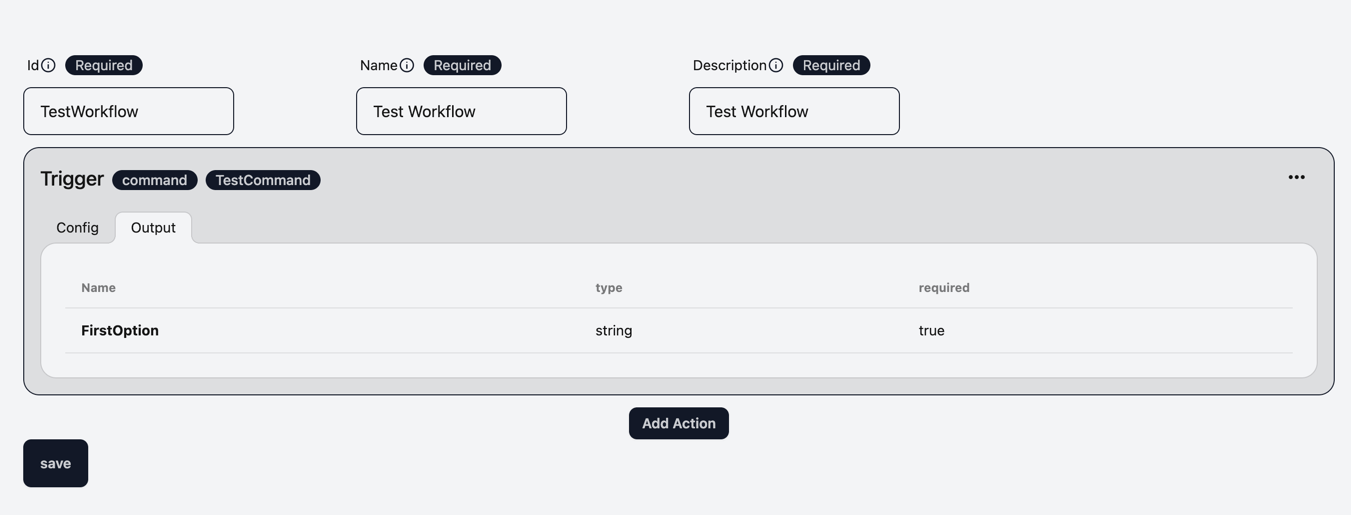
Task: Focus the Description input field
Action: click(794, 111)
